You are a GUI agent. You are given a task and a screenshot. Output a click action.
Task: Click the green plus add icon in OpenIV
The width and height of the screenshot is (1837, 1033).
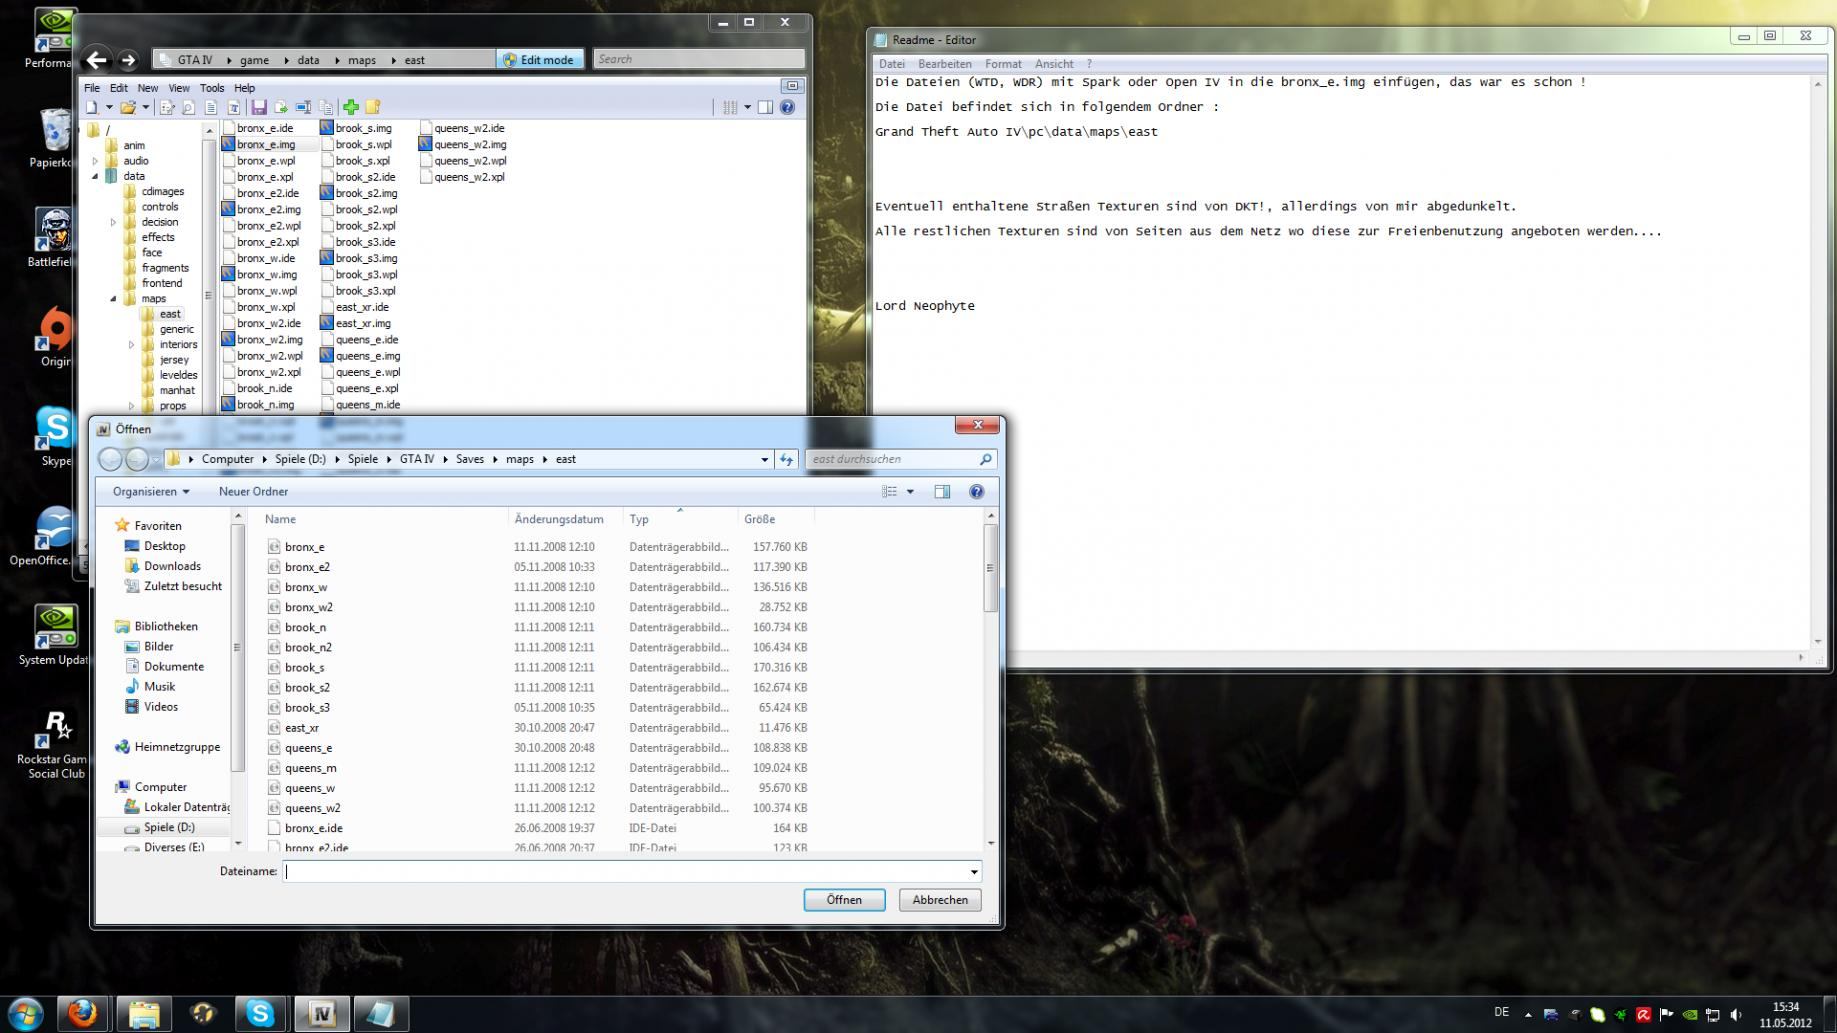click(x=351, y=107)
